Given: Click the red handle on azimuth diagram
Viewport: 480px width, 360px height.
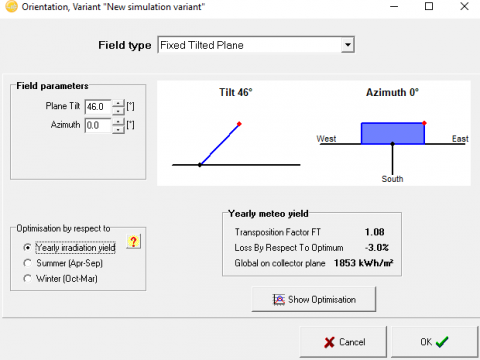Looking at the screenshot, I should pos(424,123).
